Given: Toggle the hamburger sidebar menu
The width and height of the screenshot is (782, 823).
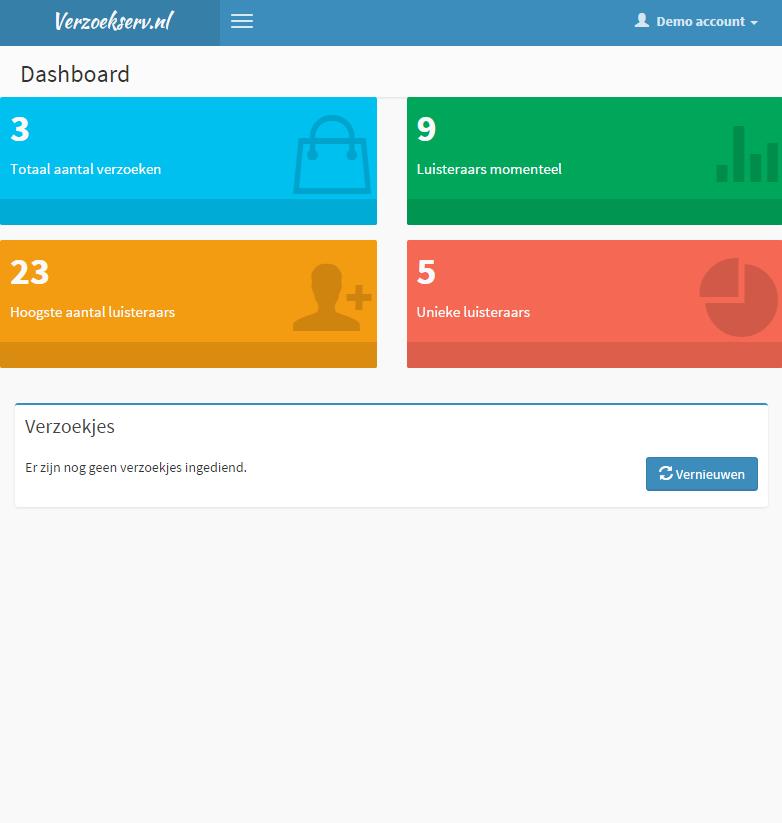Looking at the screenshot, I should coord(242,22).
